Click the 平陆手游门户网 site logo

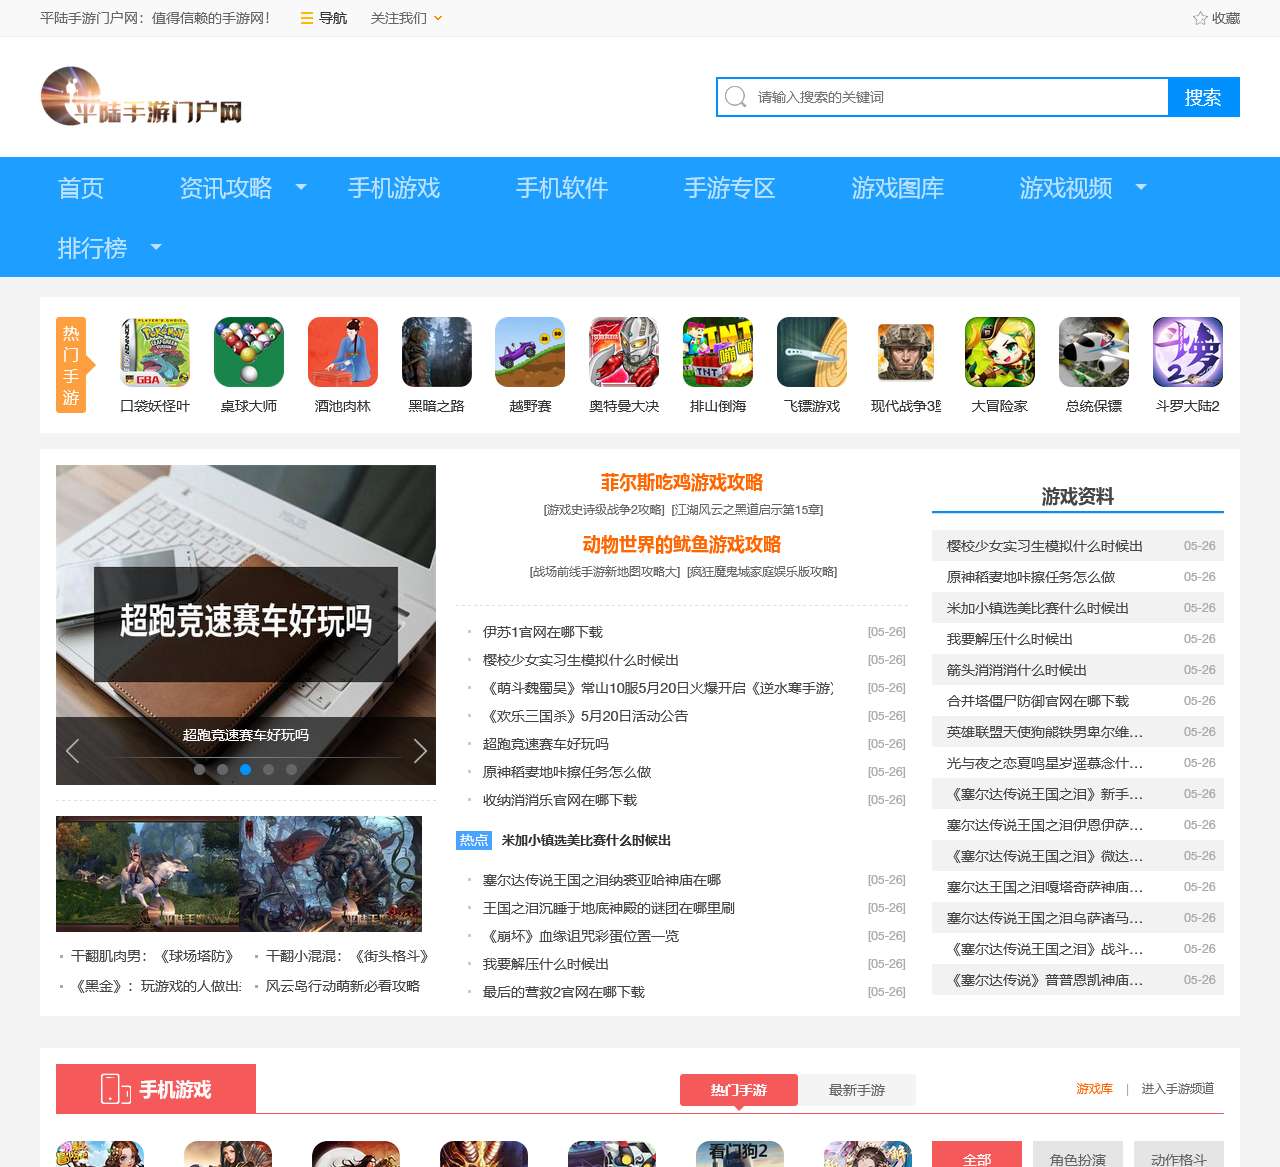click(141, 97)
